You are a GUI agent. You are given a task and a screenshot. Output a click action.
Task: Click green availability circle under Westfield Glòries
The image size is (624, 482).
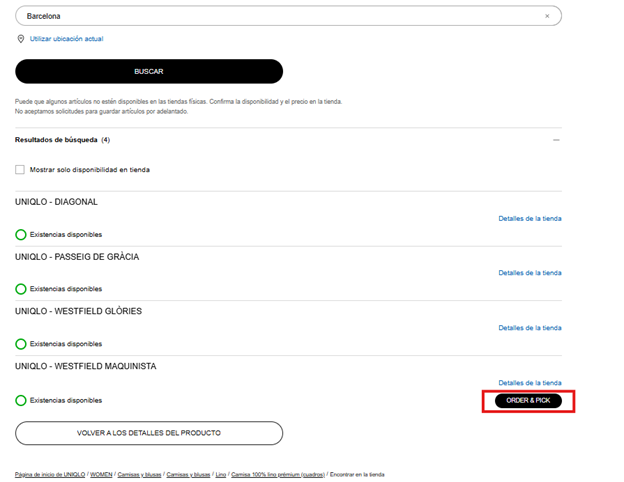click(21, 343)
